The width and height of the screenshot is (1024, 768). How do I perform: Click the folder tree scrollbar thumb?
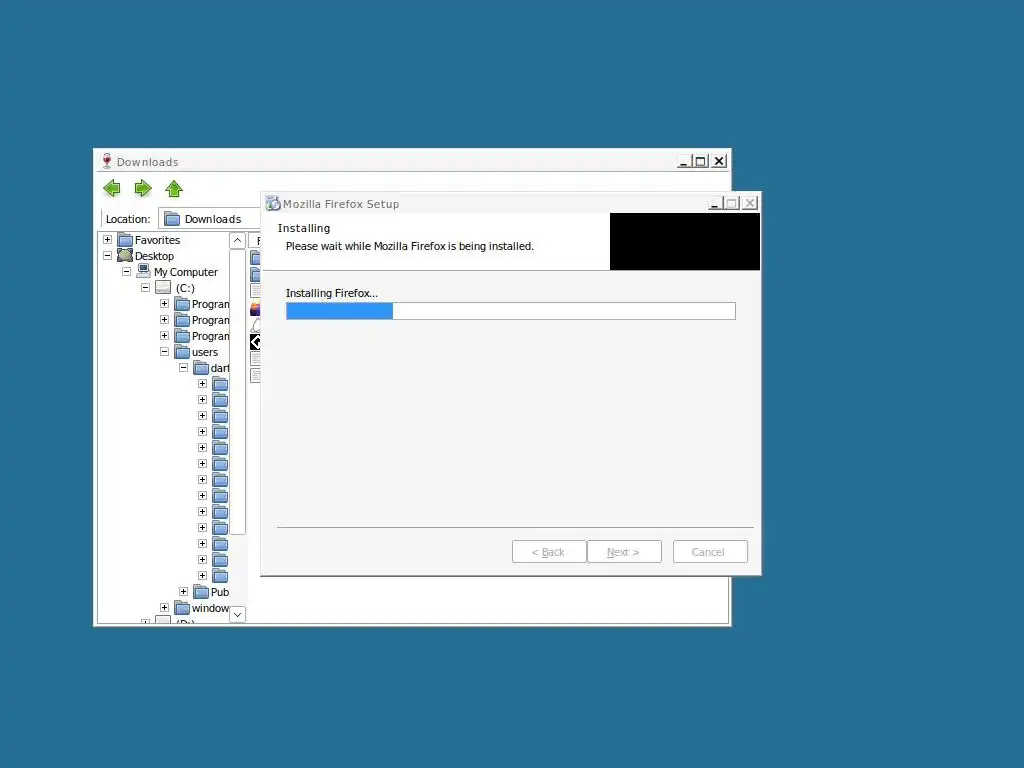pos(238,392)
